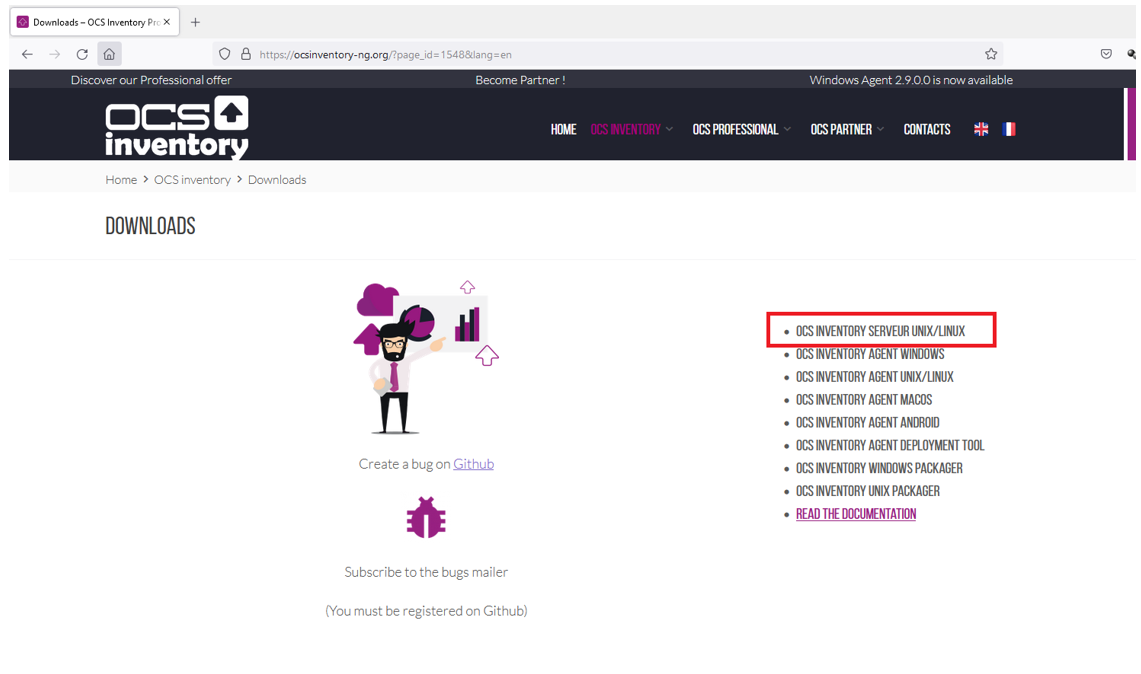This screenshot has width=1141, height=674.
Task: Click Windows Agent 2.9.0.0 announcement
Action: tap(911, 80)
